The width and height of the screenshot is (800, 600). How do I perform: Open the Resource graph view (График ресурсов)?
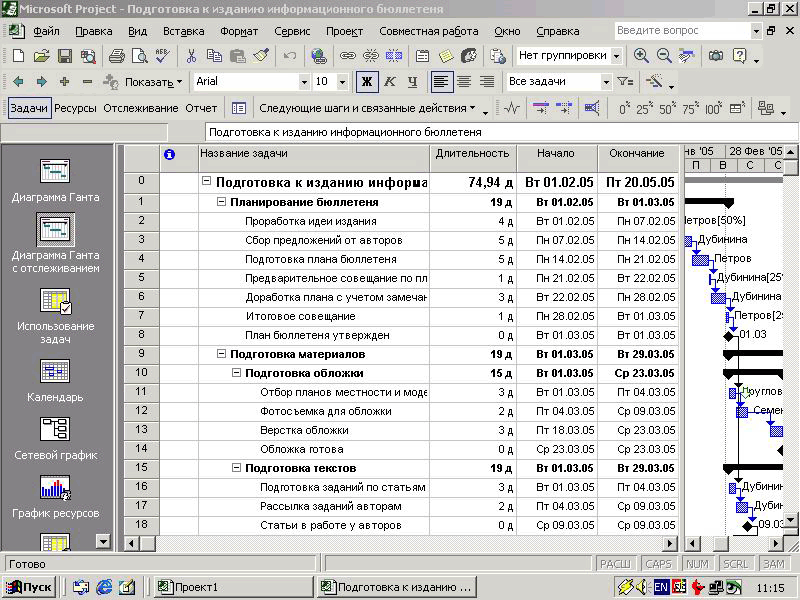coord(55,497)
